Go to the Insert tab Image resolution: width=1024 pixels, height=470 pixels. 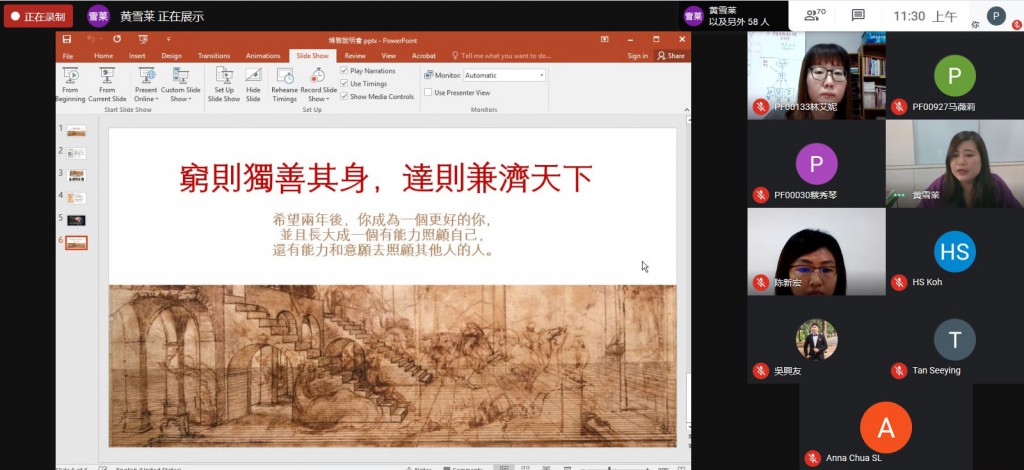click(x=137, y=56)
